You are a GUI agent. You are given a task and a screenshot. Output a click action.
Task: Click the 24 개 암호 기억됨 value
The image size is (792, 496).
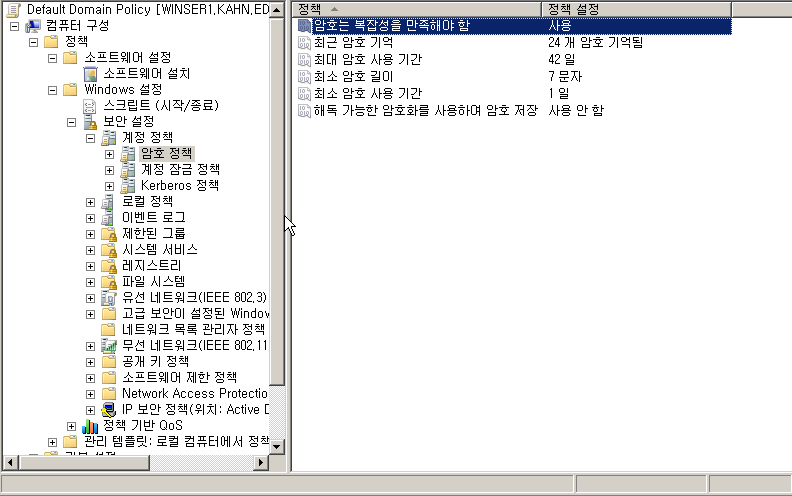(x=596, y=43)
